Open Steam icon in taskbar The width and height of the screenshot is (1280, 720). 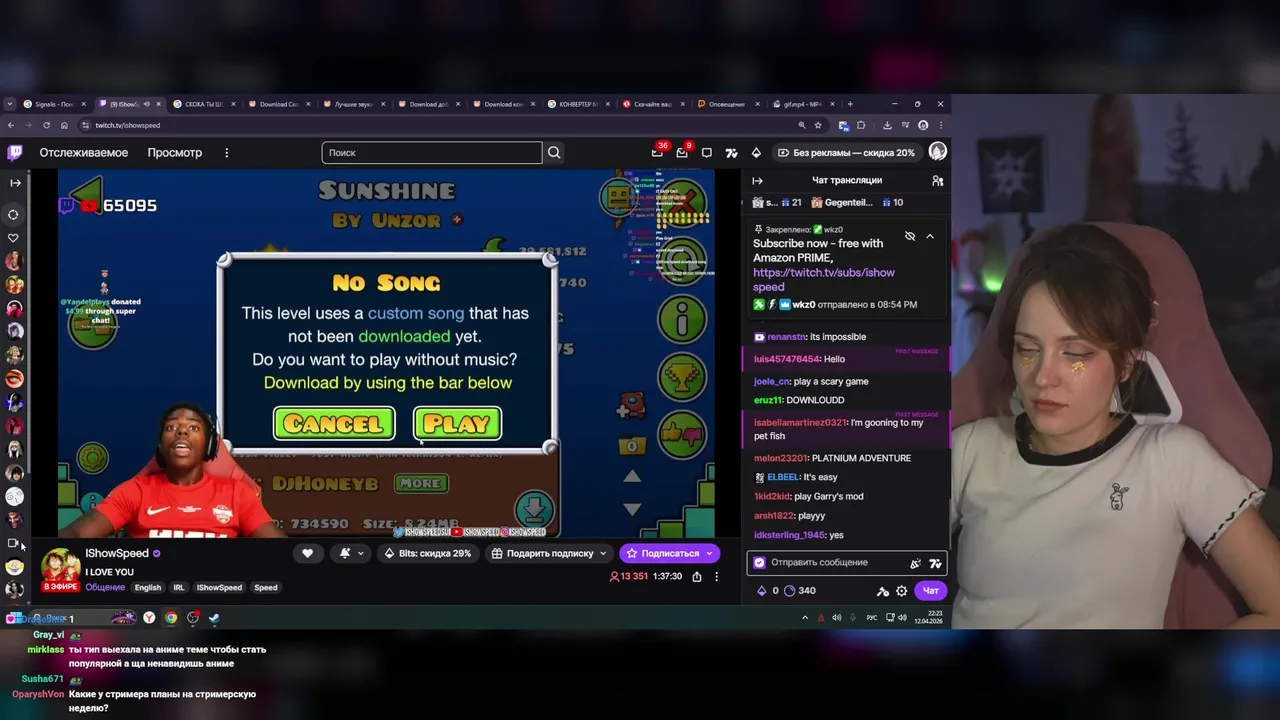pos(214,617)
